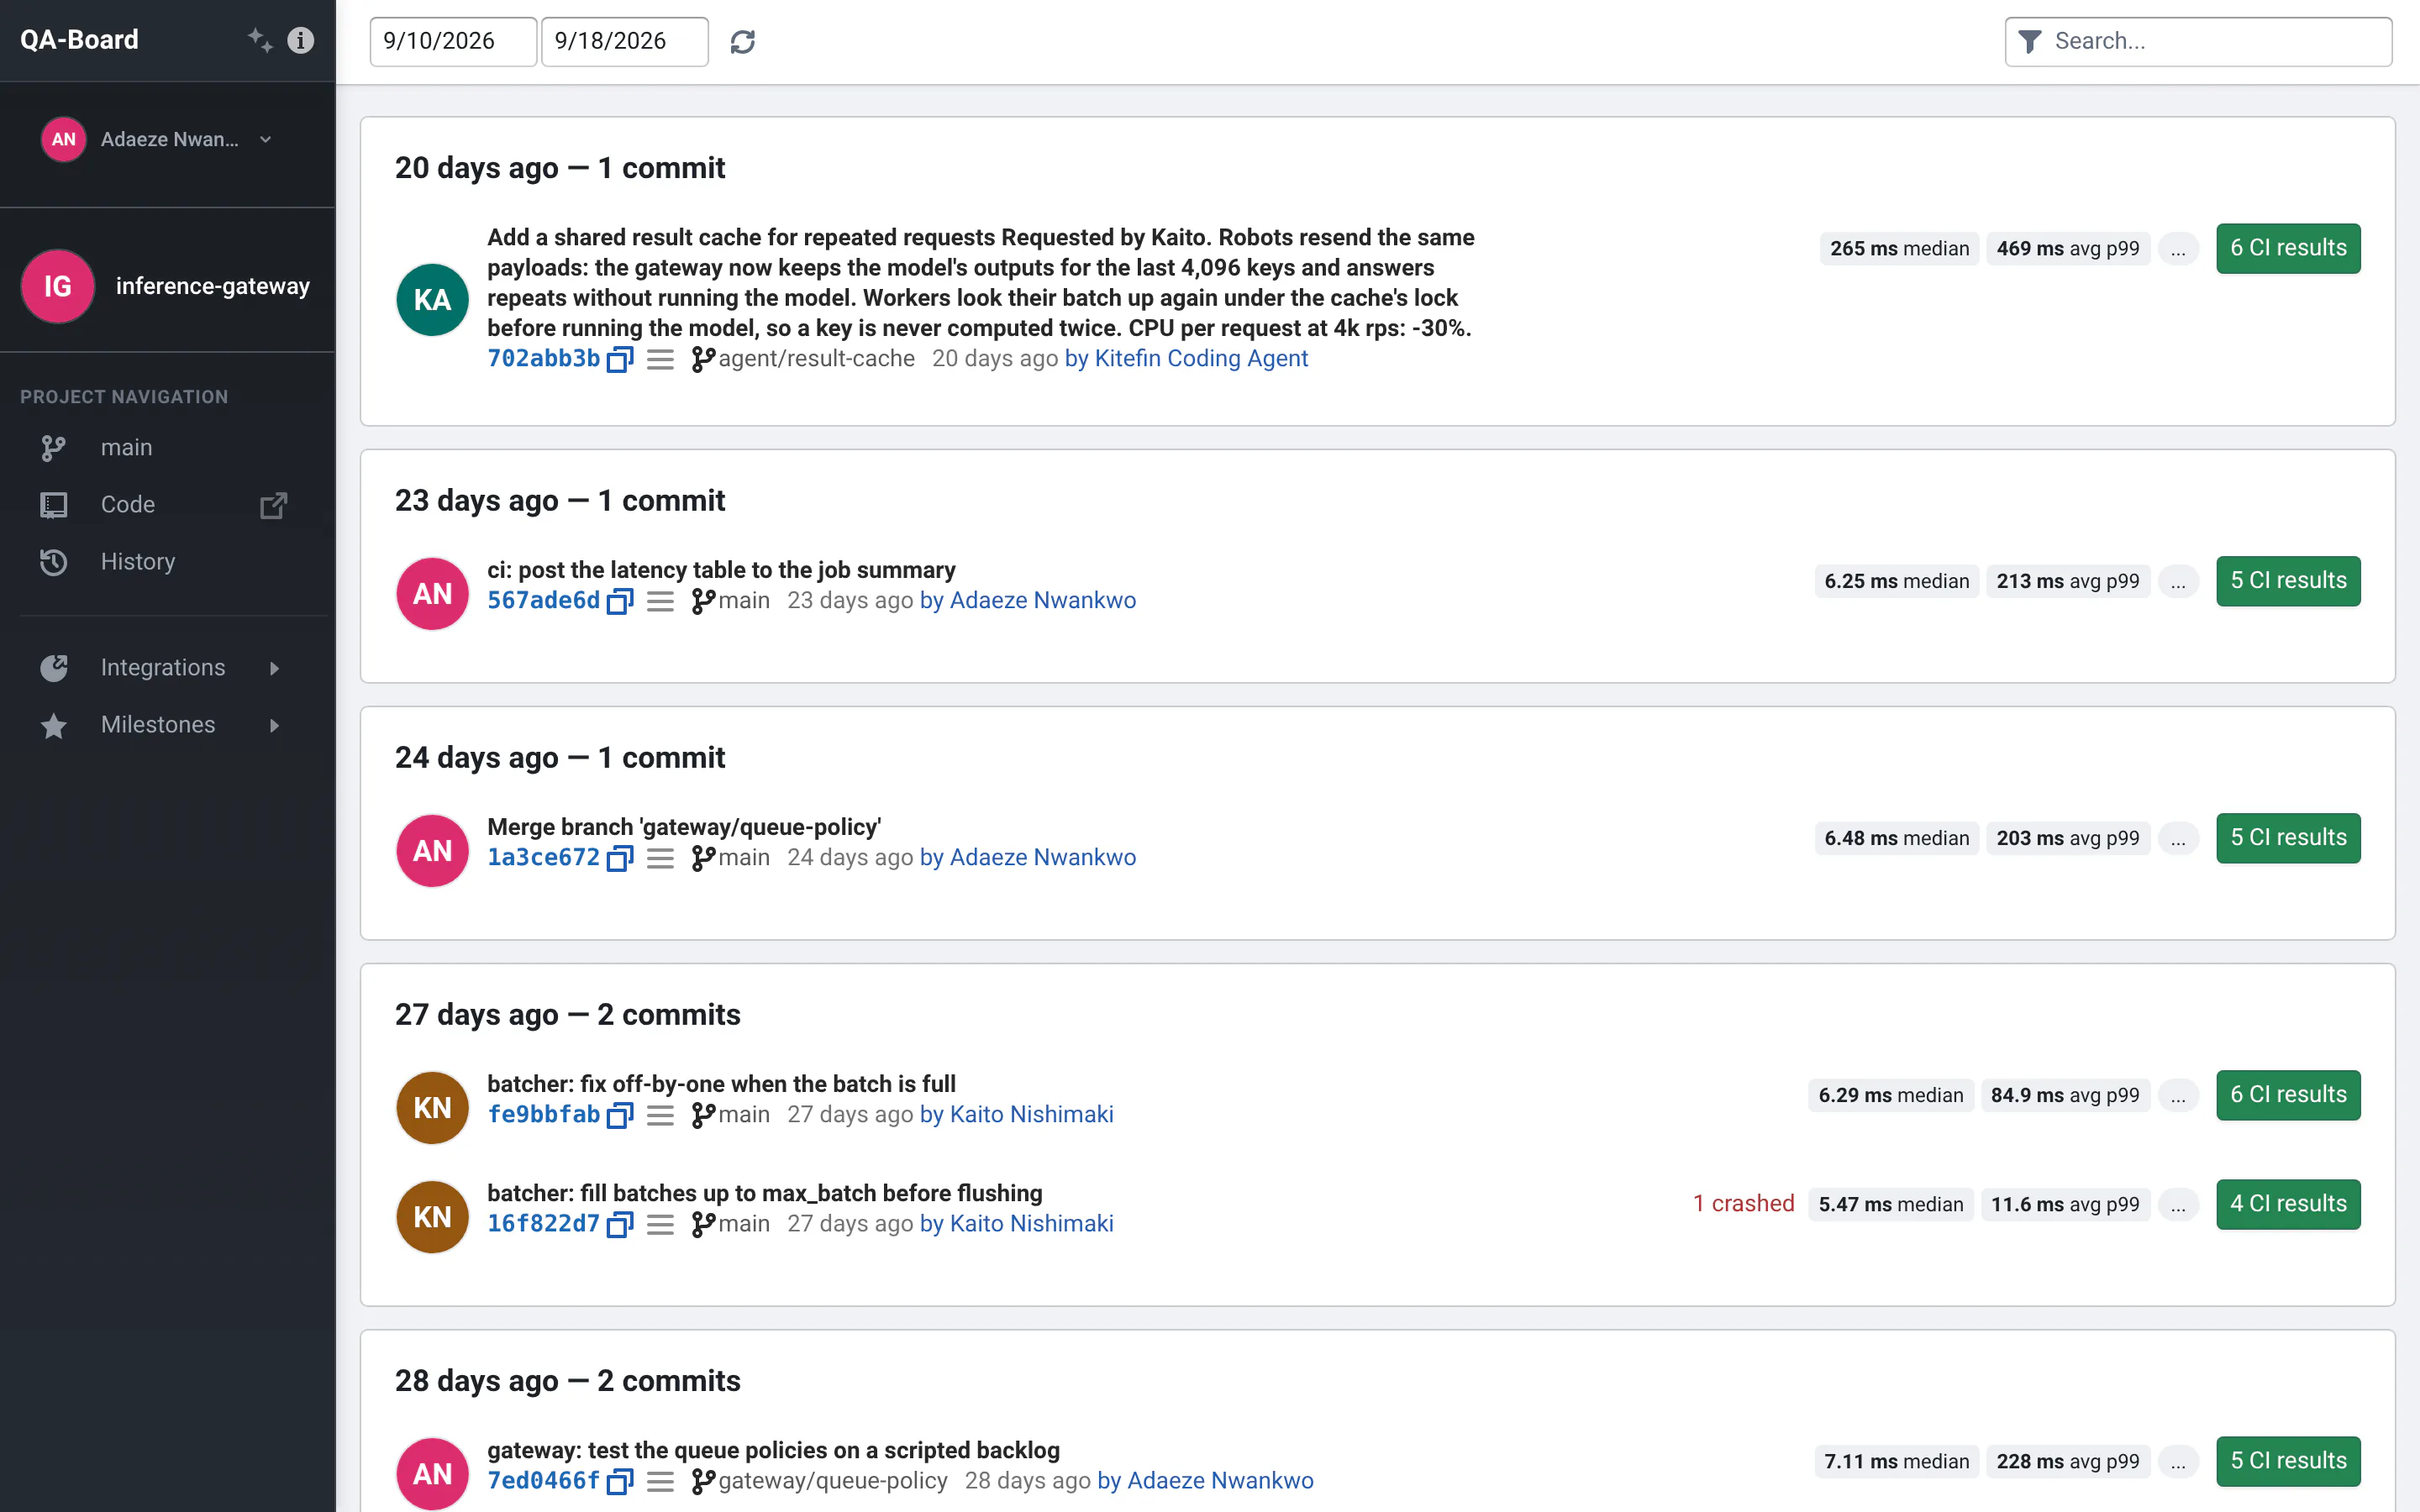Open 4 CI results for commit 16f822d7
Image resolution: width=2420 pixels, height=1512 pixels.
(2288, 1204)
